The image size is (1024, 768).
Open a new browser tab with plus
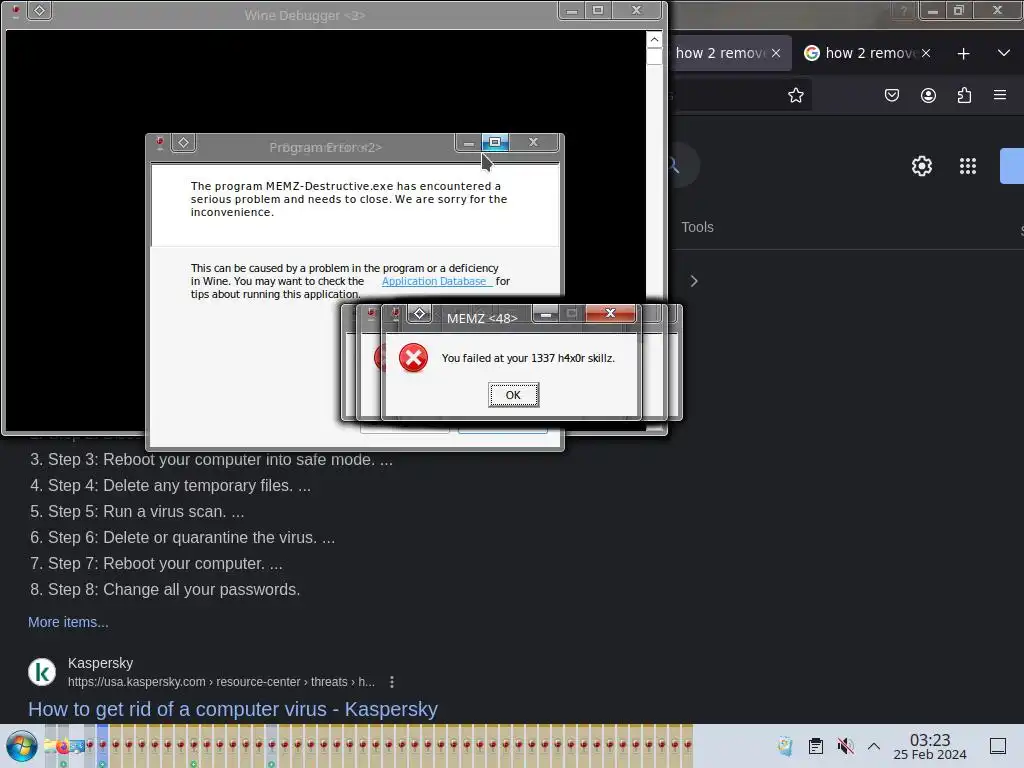(x=963, y=54)
